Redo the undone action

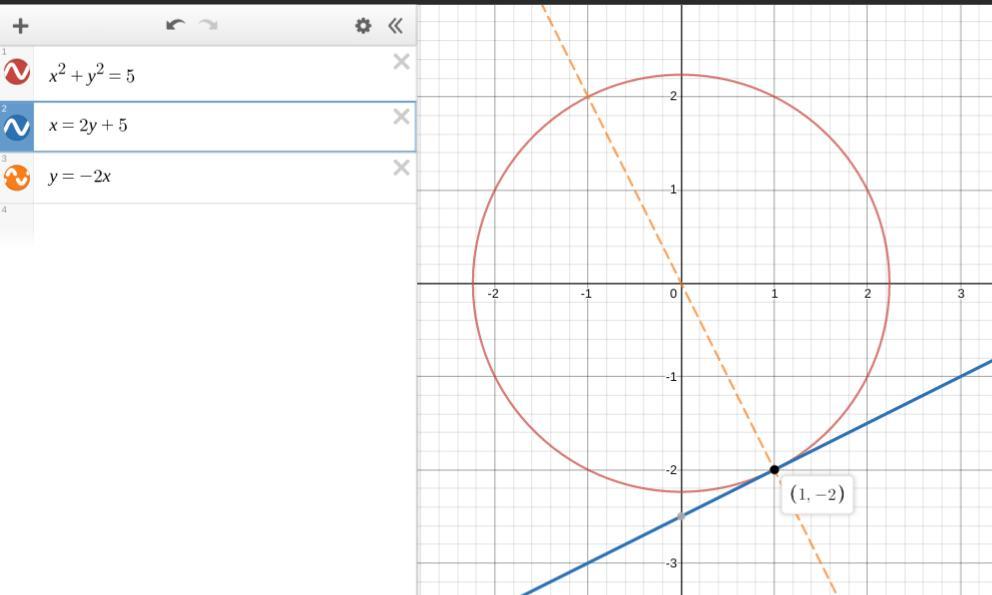coord(209,25)
